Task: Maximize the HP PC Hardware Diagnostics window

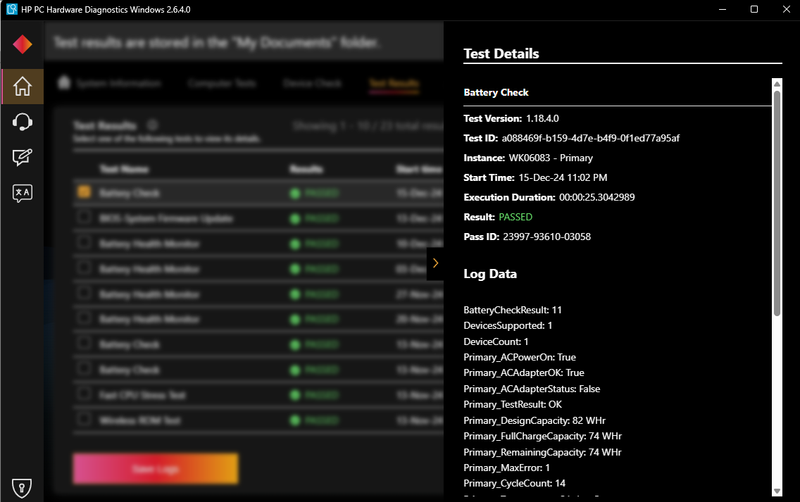Action: coord(754,9)
